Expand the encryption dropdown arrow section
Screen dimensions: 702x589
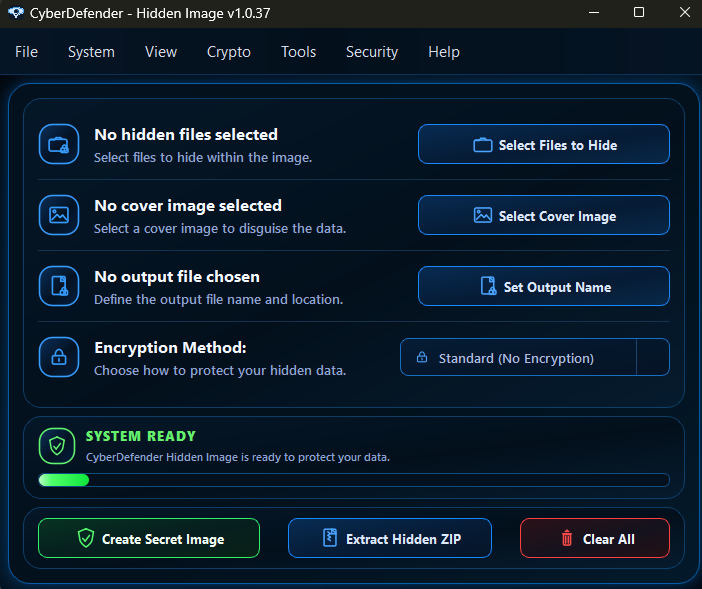653,357
